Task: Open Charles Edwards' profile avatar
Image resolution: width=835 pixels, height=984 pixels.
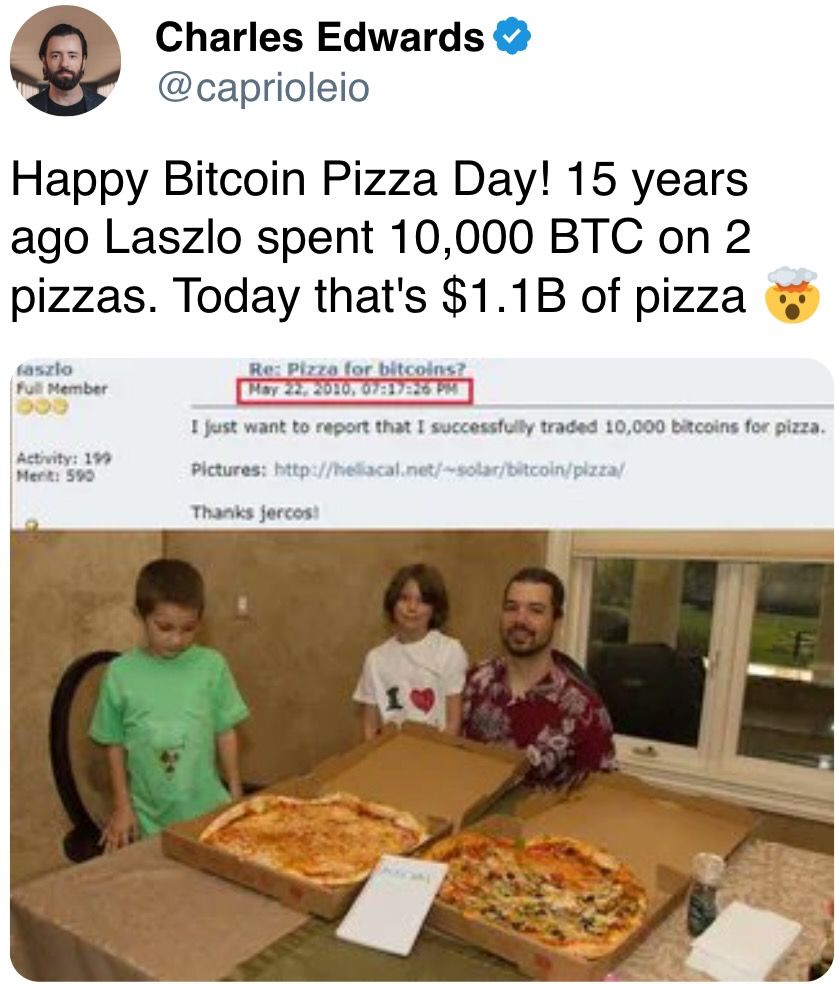Action: pyautogui.click(x=65, y=61)
